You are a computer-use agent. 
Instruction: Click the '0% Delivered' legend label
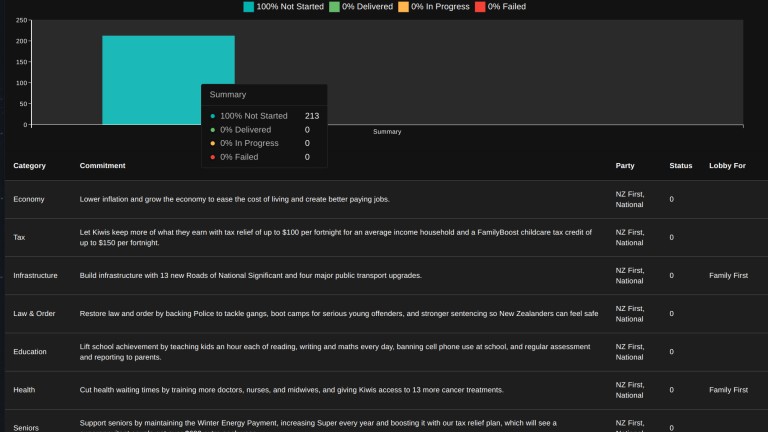click(x=367, y=7)
